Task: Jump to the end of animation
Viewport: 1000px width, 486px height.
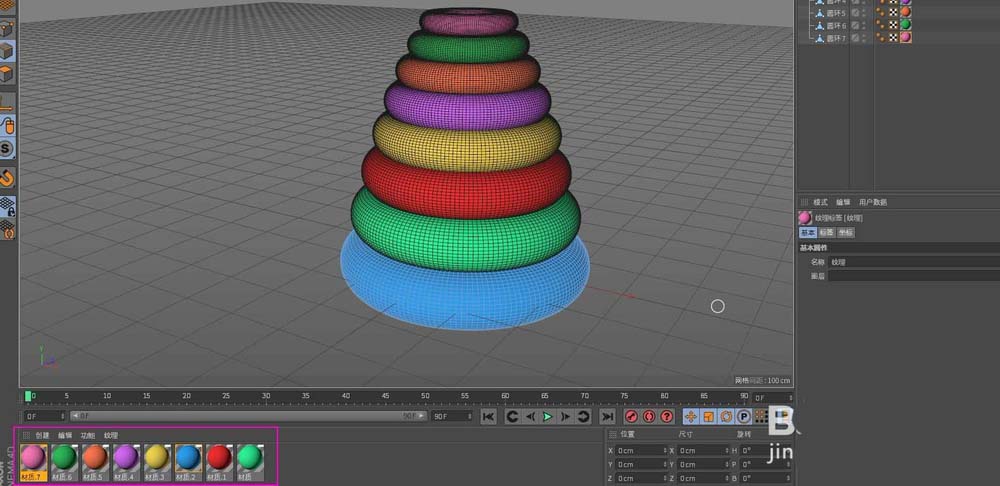Action: [x=608, y=416]
